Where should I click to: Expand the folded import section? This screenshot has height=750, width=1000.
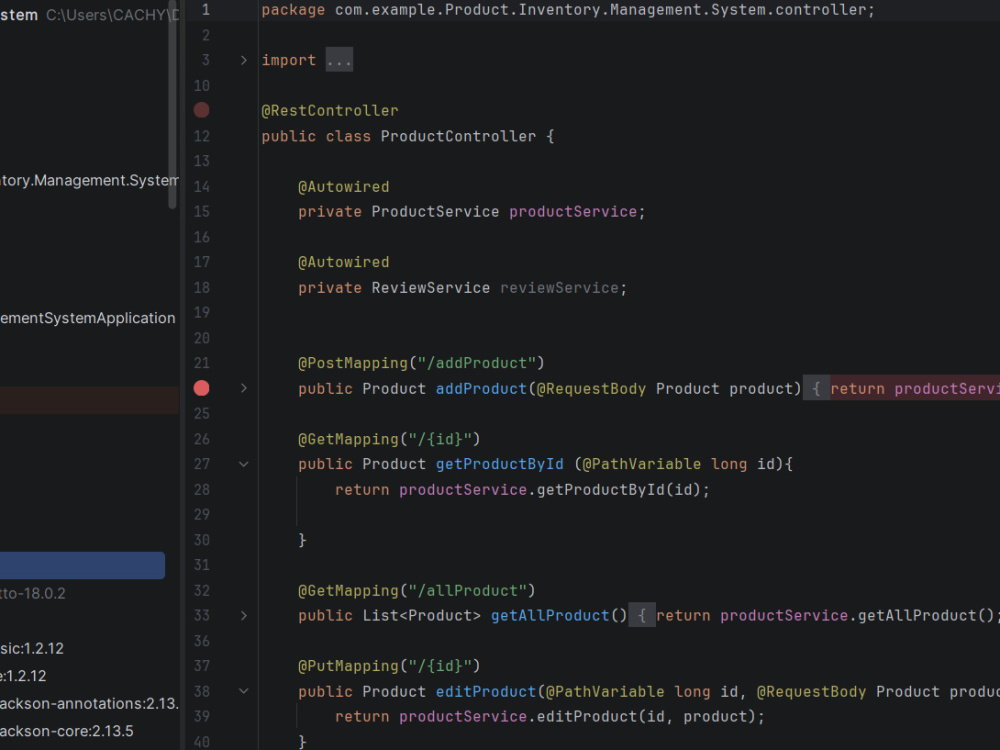tap(244, 60)
